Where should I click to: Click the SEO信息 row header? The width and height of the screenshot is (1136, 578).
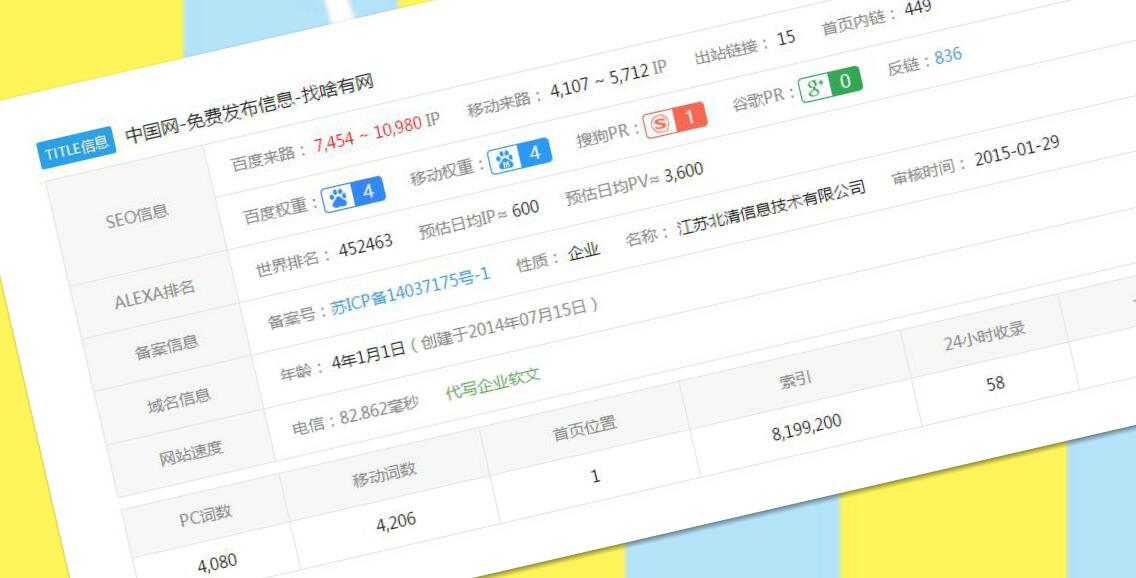click(x=137, y=216)
